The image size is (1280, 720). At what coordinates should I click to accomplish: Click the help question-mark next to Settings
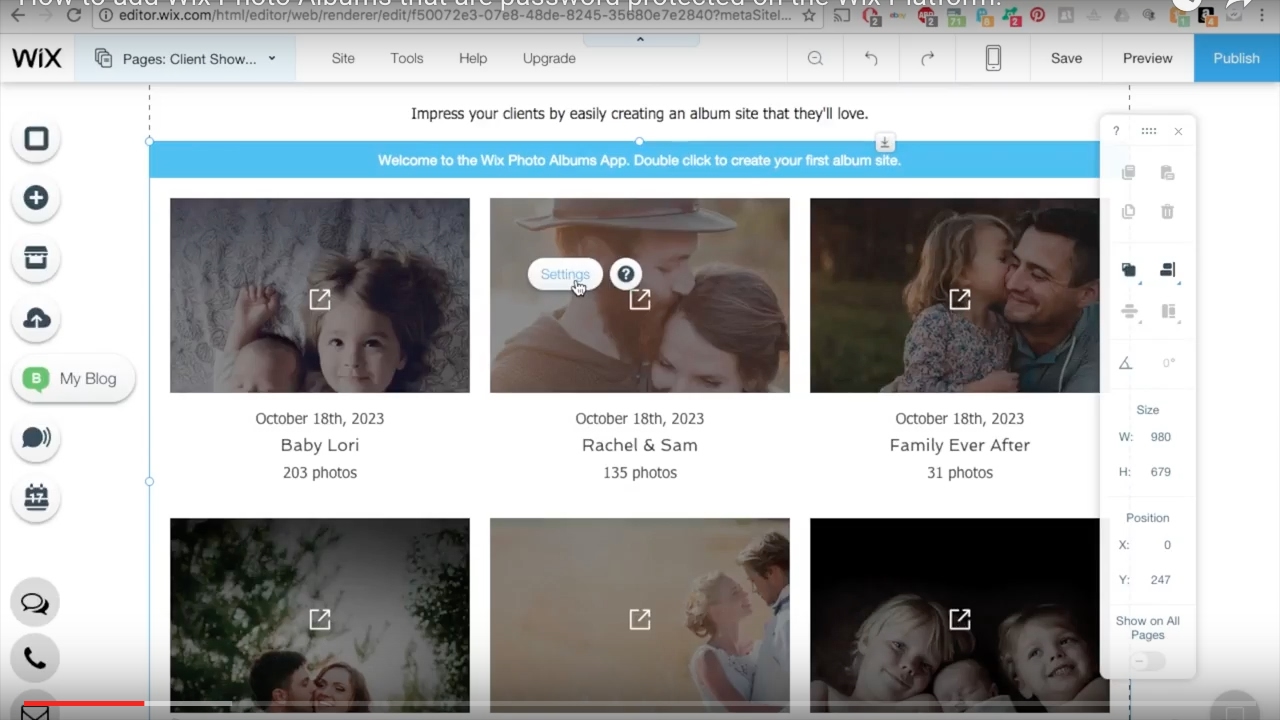[625, 274]
